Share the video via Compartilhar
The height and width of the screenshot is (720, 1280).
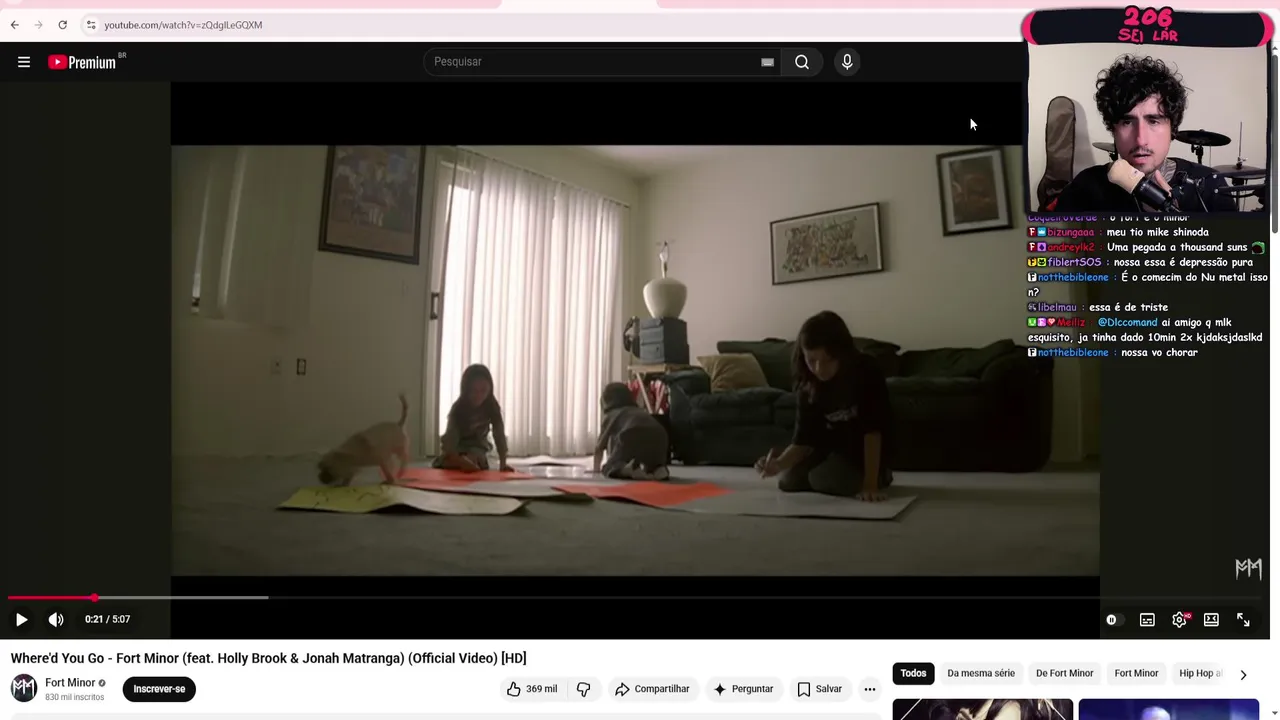pyautogui.click(x=652, y=689)
